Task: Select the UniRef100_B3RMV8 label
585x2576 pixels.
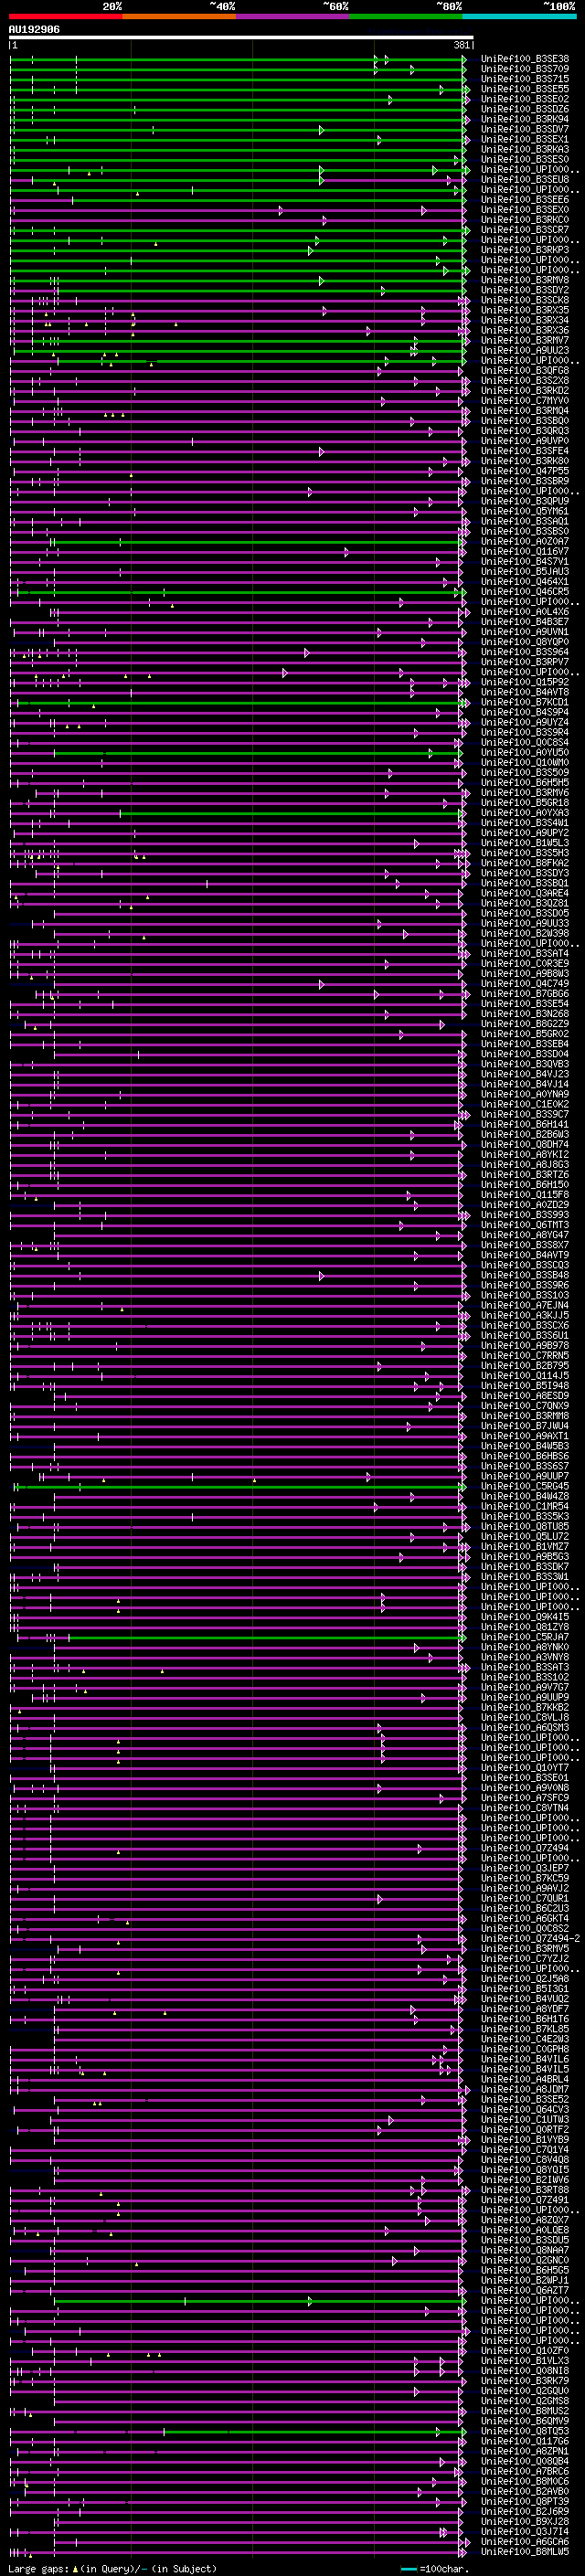Action: pyautogui.click(x=525, y=280)
